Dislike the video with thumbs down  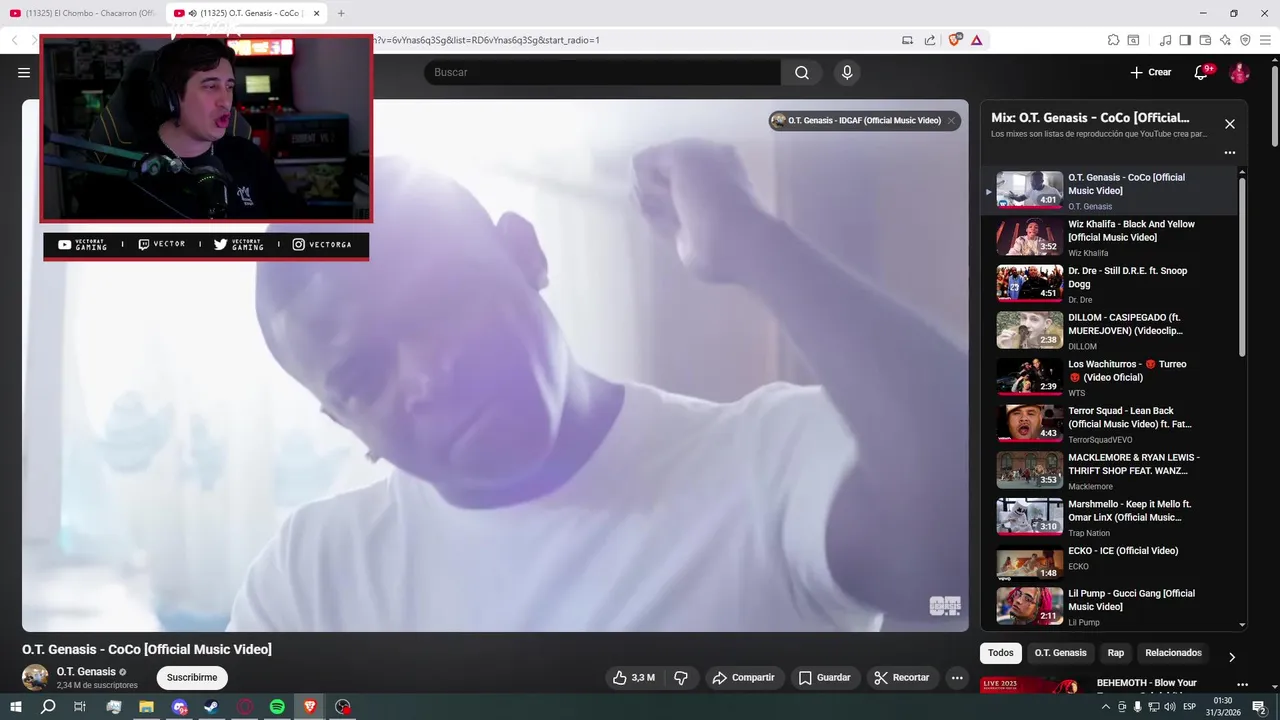point(681,678)
